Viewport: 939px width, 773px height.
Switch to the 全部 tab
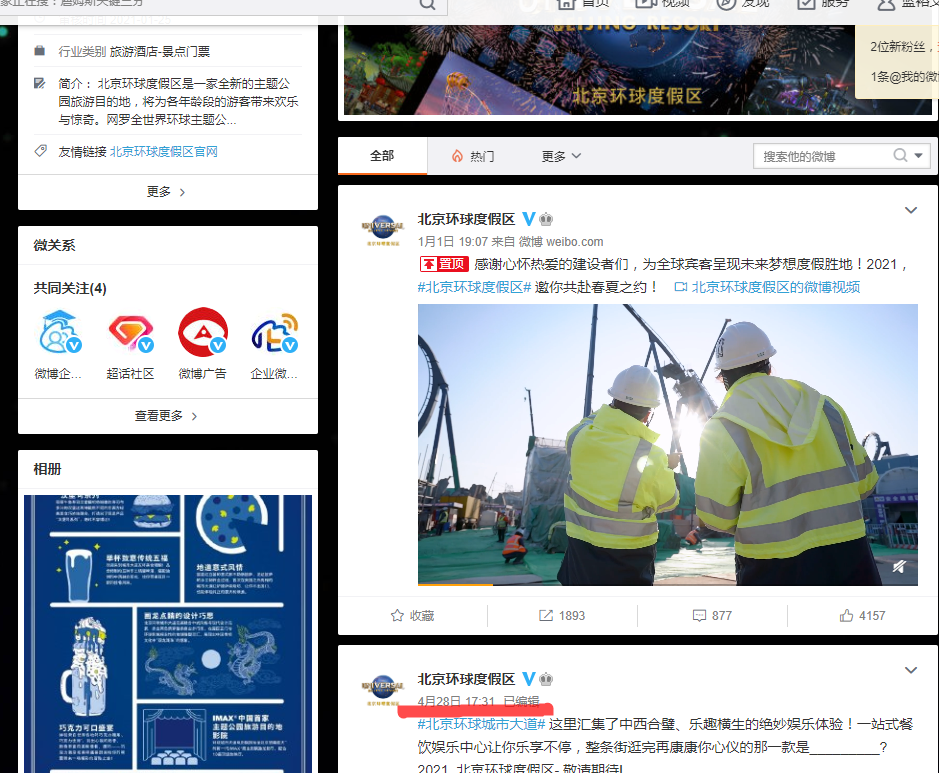click(x=382, y=156)
